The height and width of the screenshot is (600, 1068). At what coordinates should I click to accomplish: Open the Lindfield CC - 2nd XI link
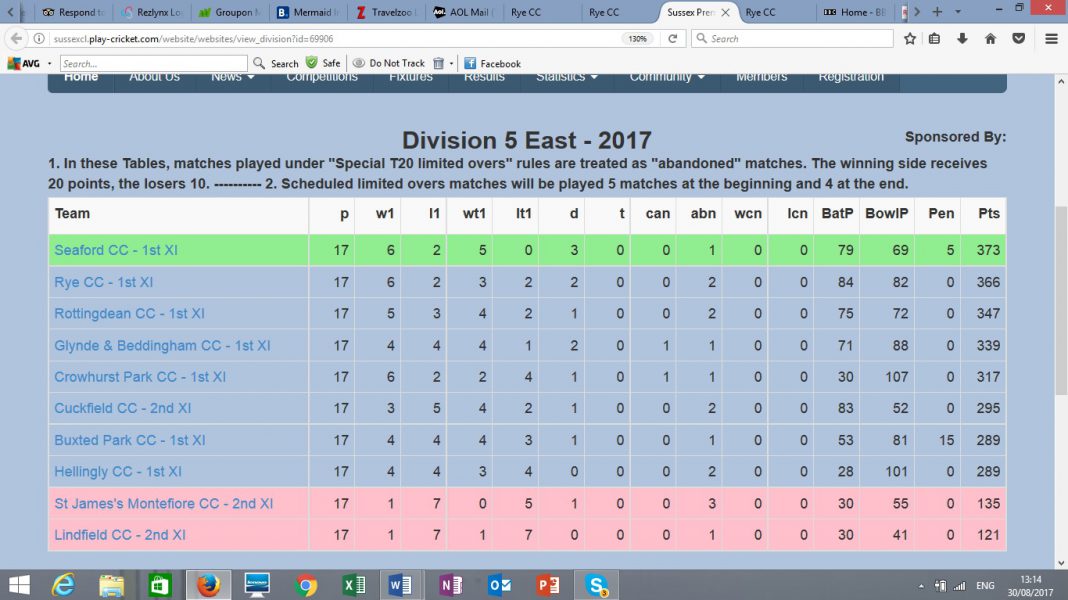[x=120, y=535]
